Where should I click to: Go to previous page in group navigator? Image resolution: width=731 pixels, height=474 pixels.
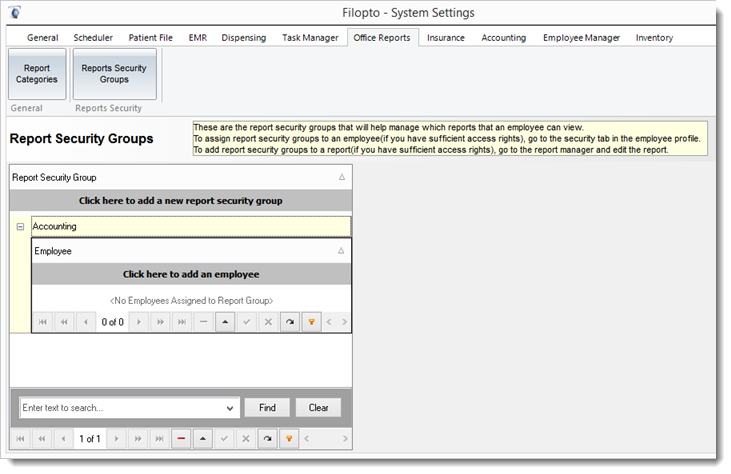tap(42, 439)
